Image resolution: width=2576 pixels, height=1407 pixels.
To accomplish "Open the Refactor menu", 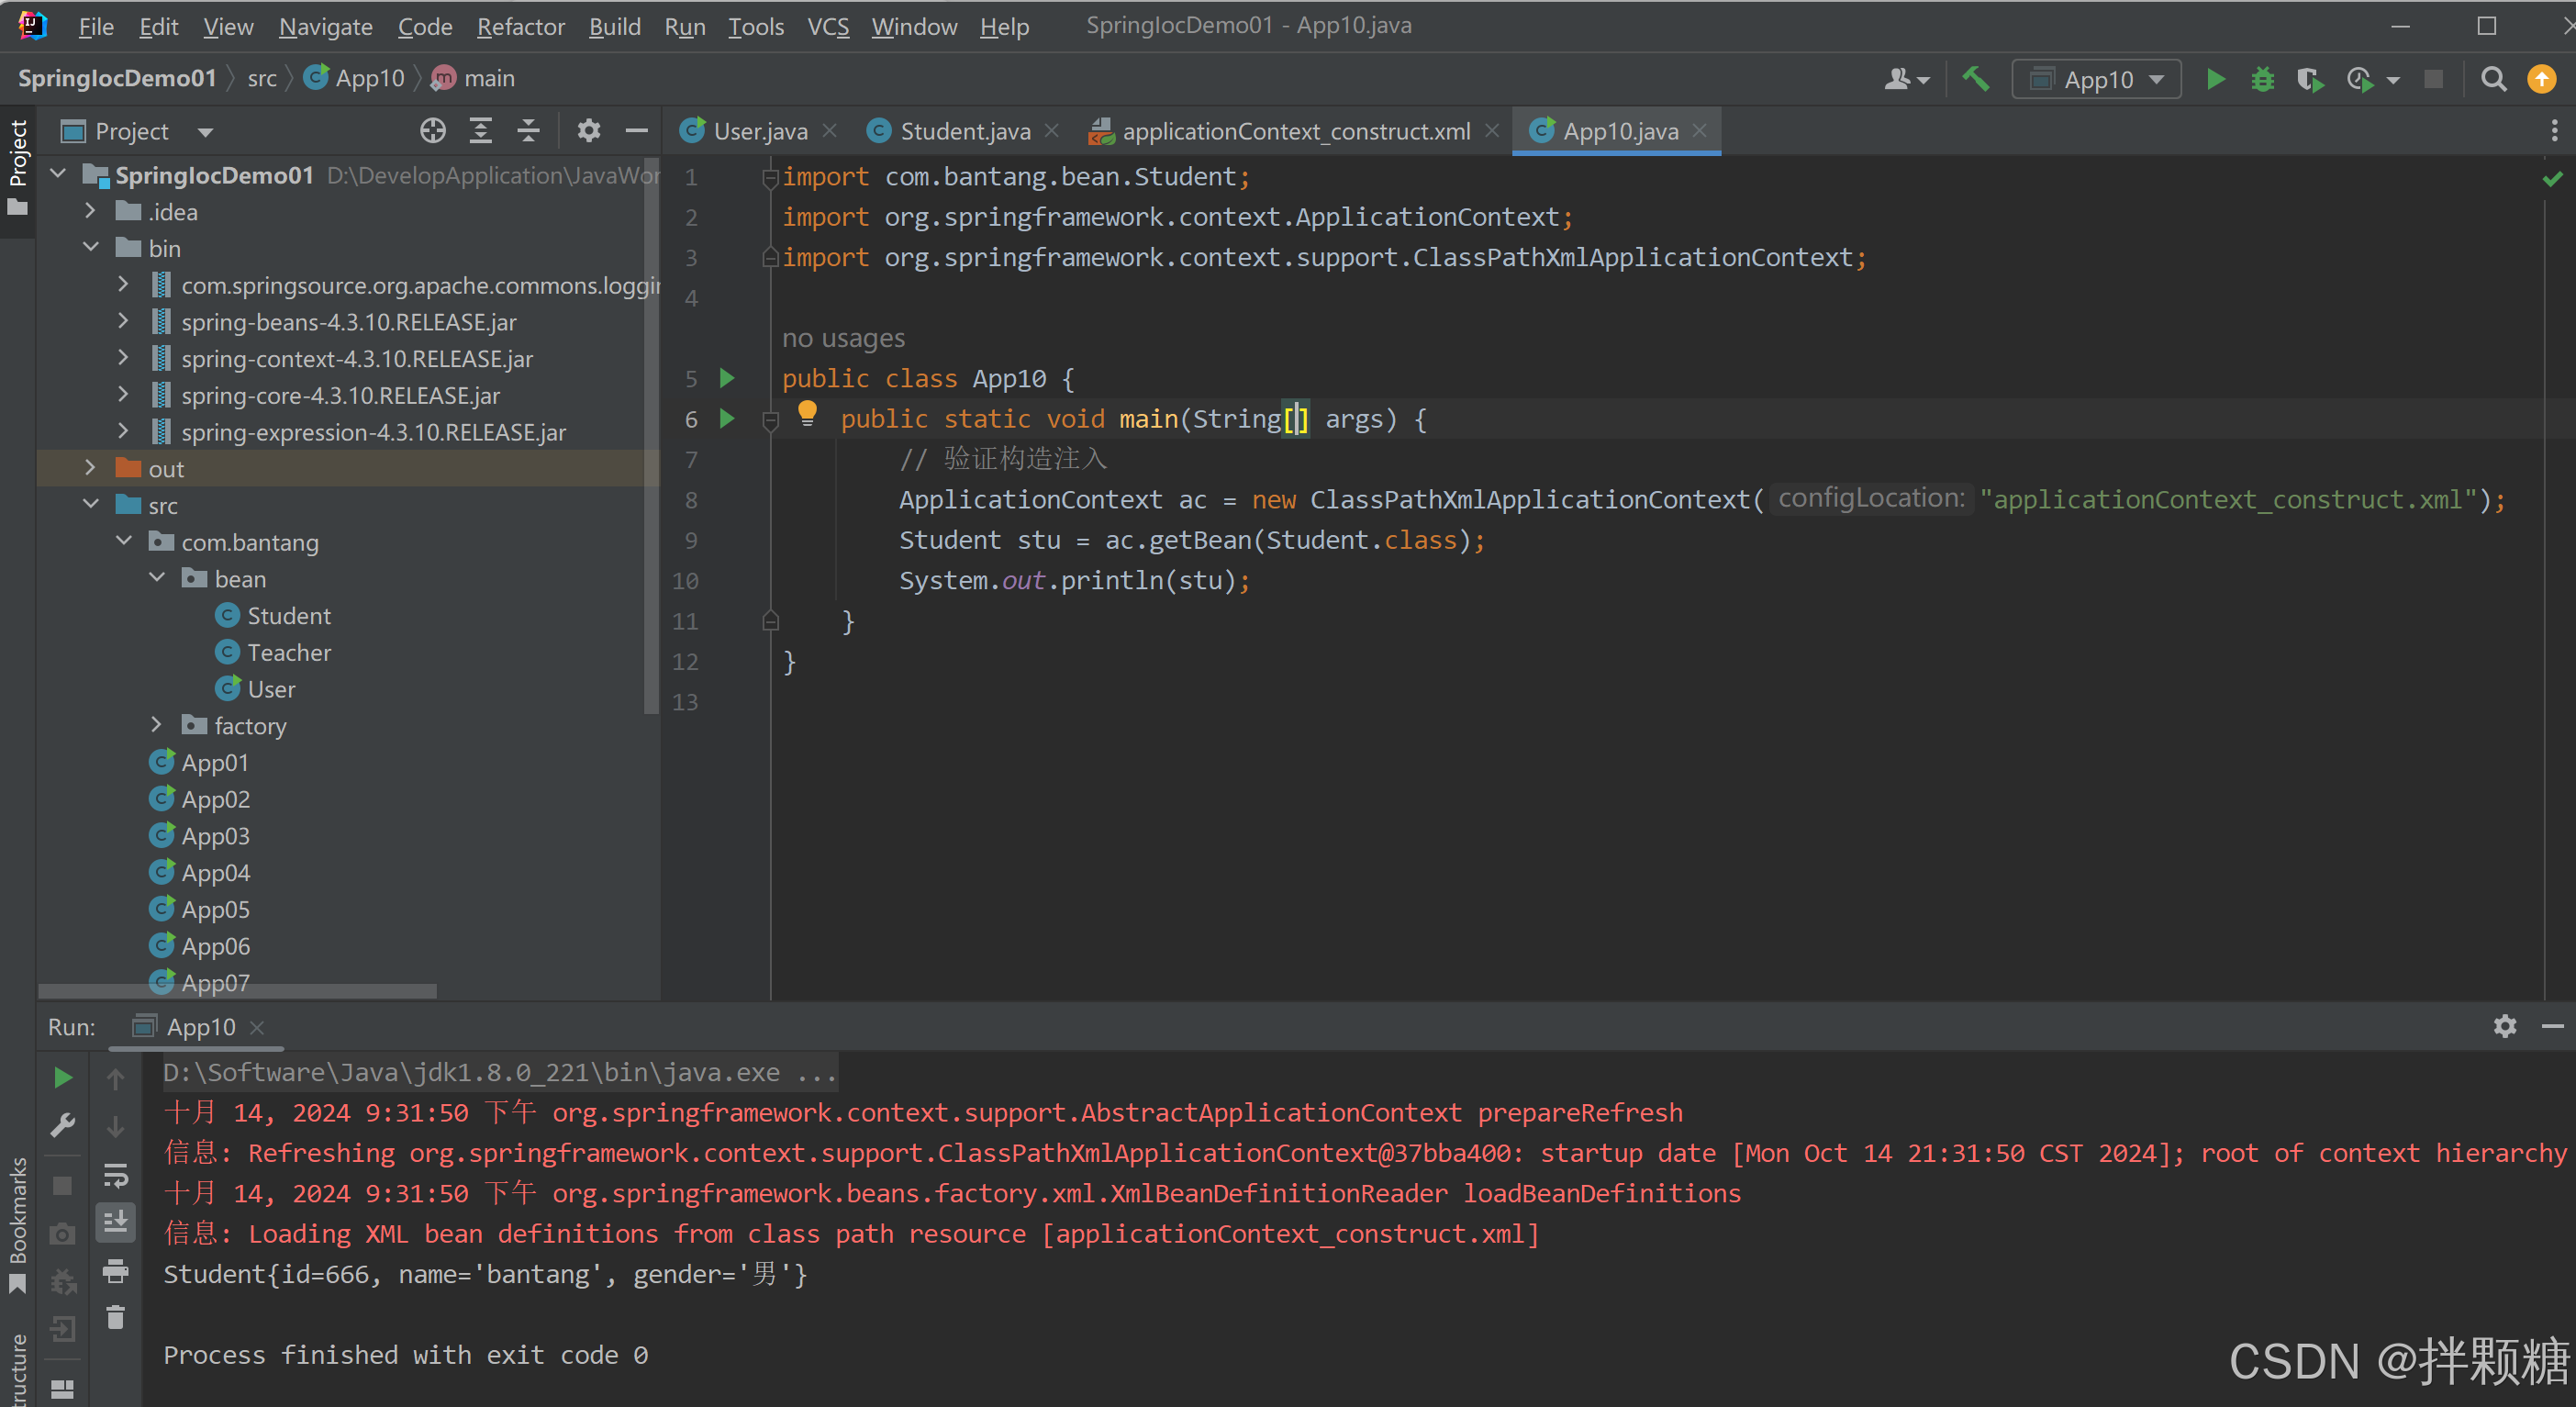I will point(520,27).
